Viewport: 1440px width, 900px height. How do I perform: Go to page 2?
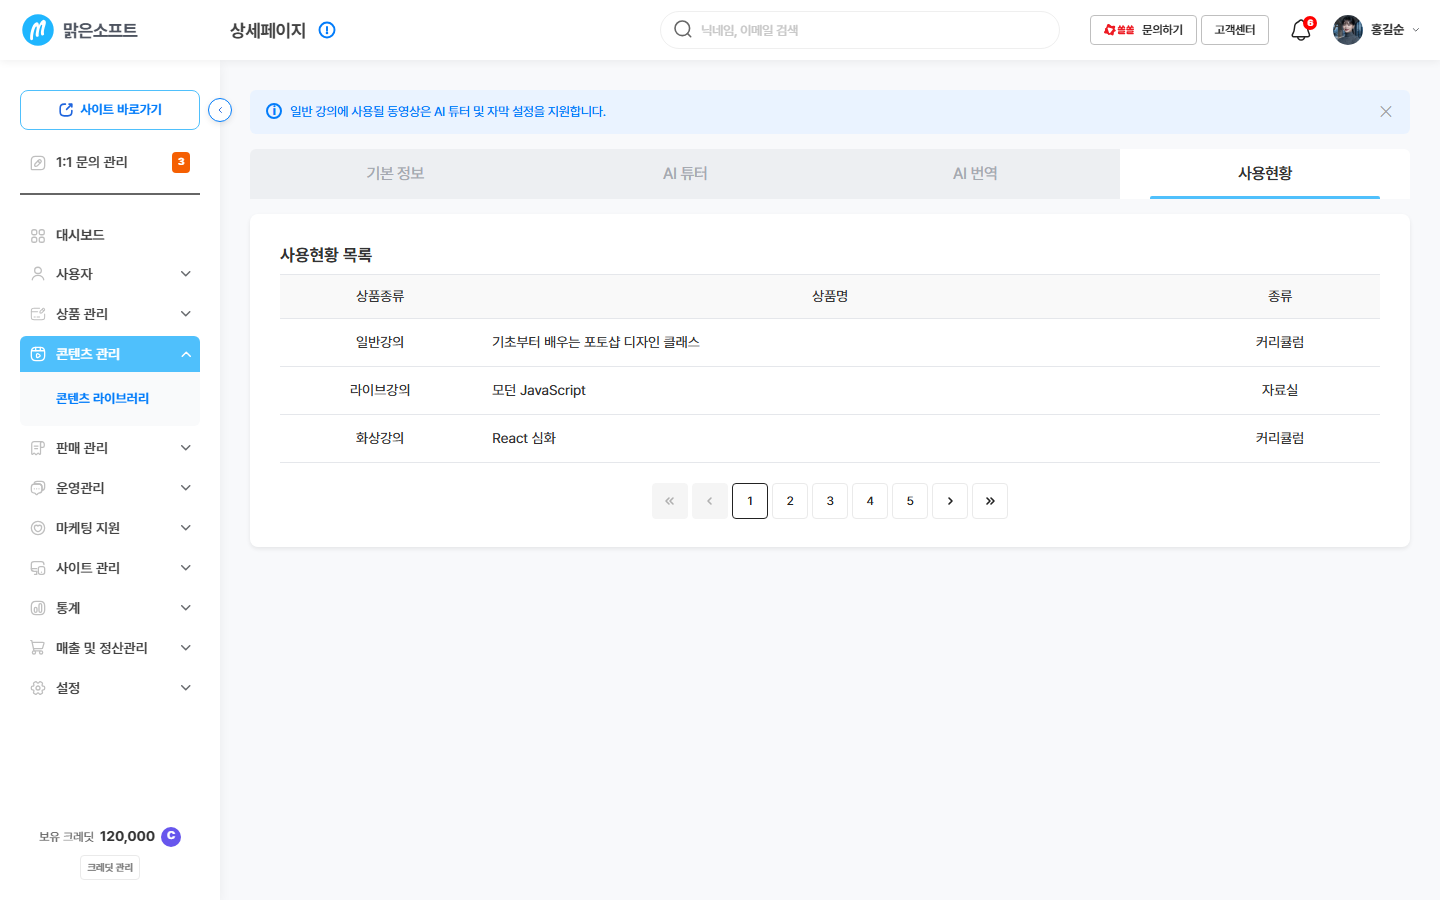tap(790, 501)
